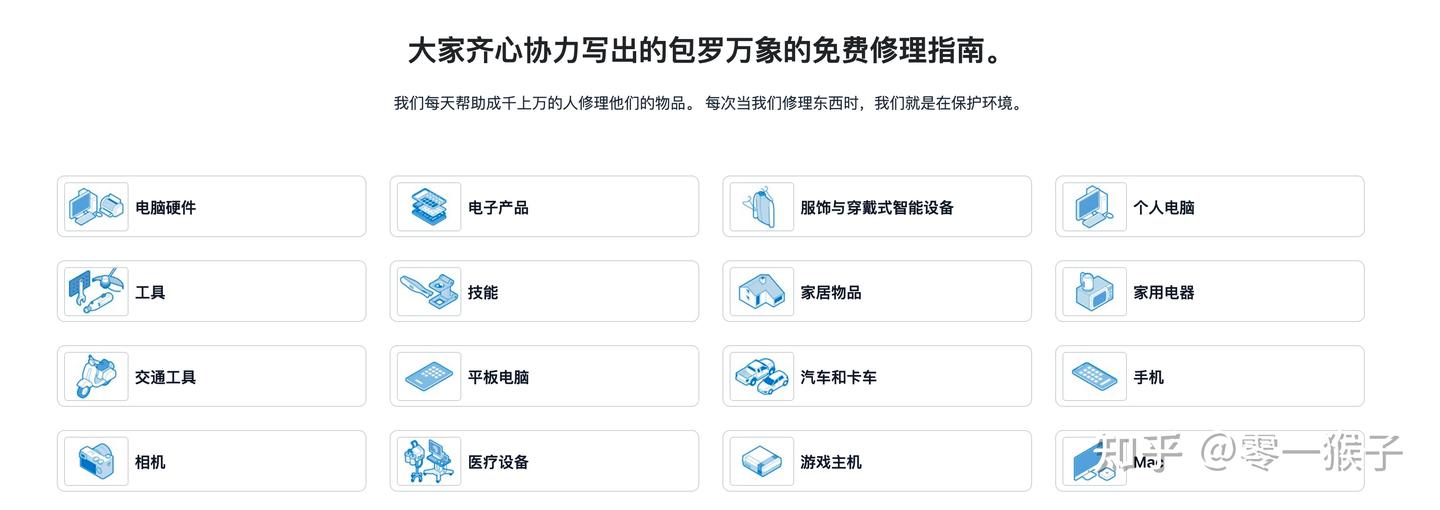Click the 汽车和卡车 cars icon
The width and height of the screenshot is (1440, 510).
point(762,377)
